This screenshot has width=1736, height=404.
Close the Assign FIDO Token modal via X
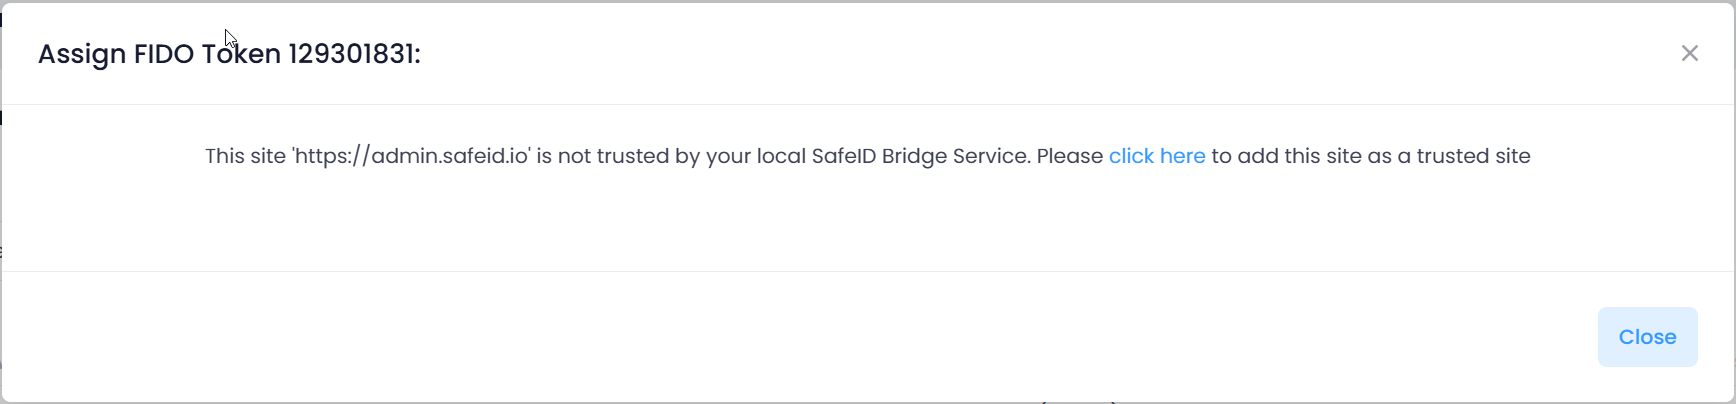[x=1689, y=53]
